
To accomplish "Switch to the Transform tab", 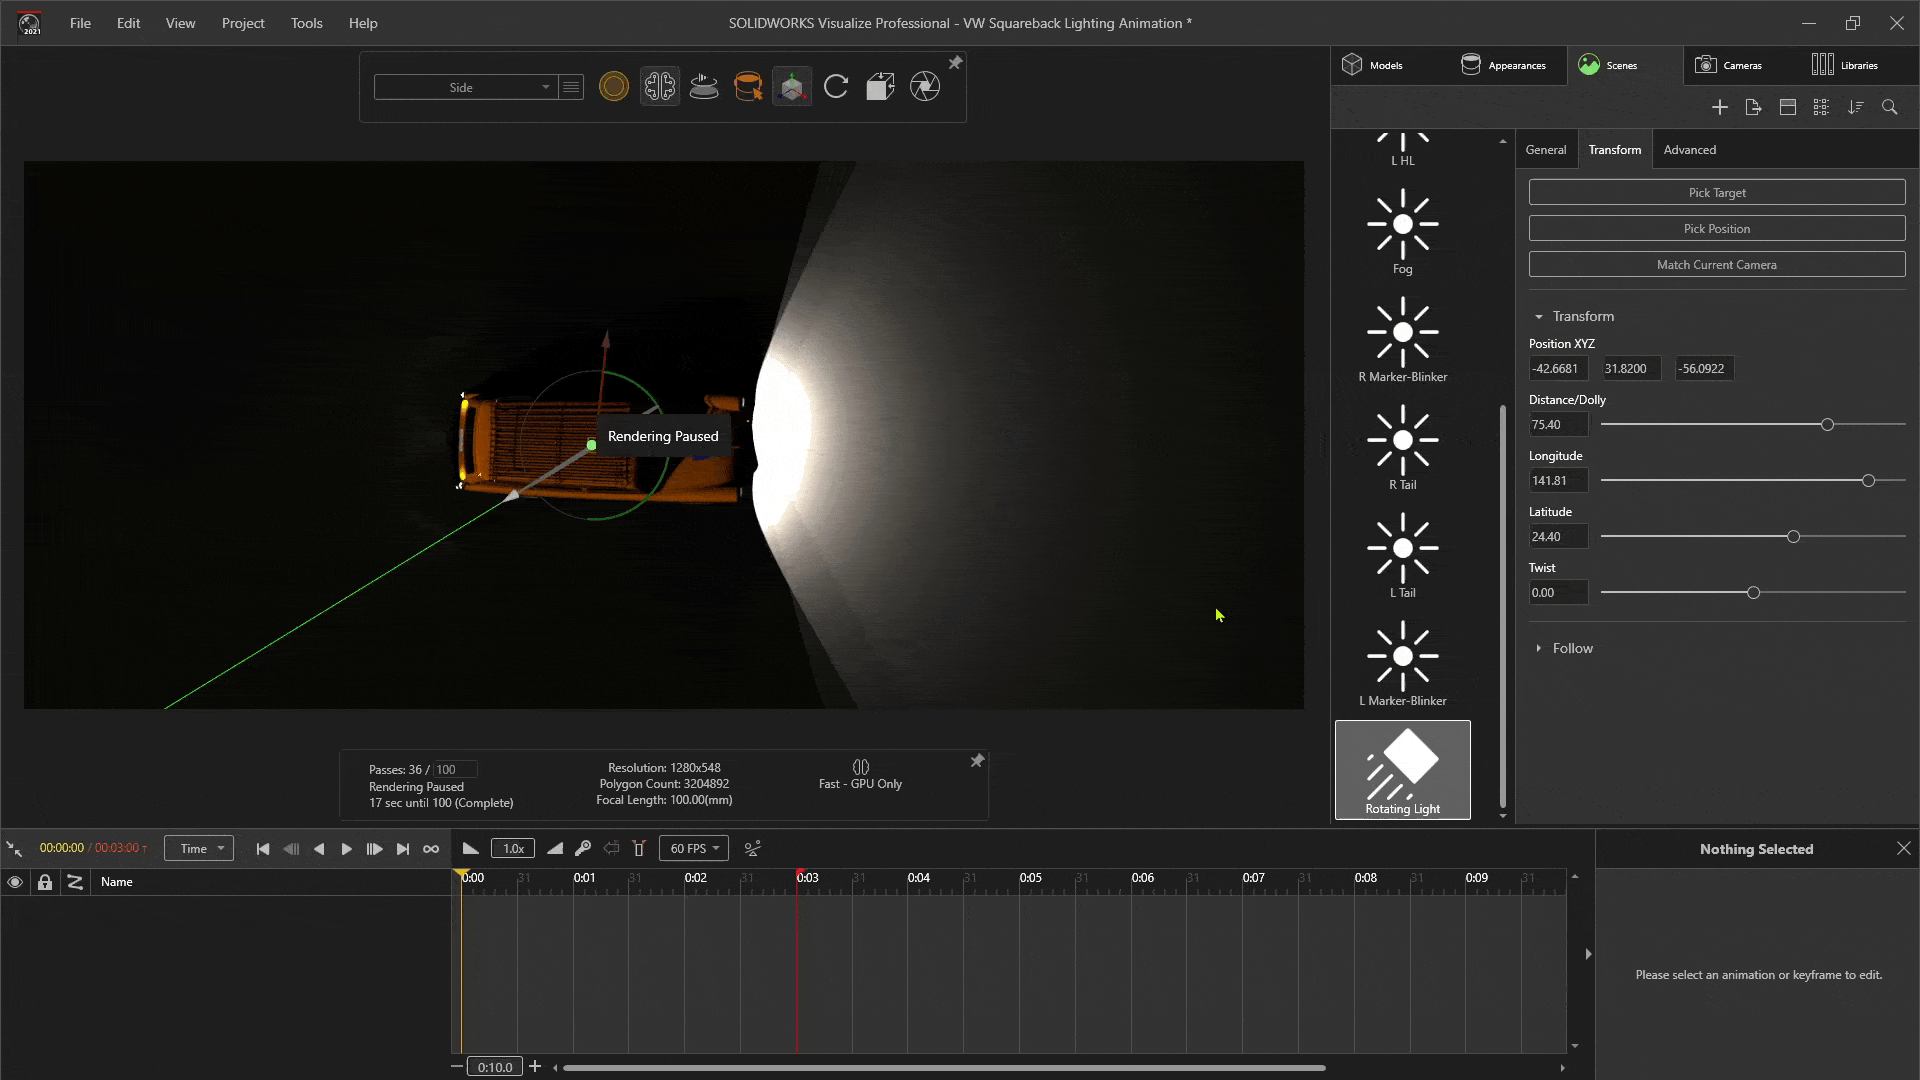I will tap(1614, 149).
